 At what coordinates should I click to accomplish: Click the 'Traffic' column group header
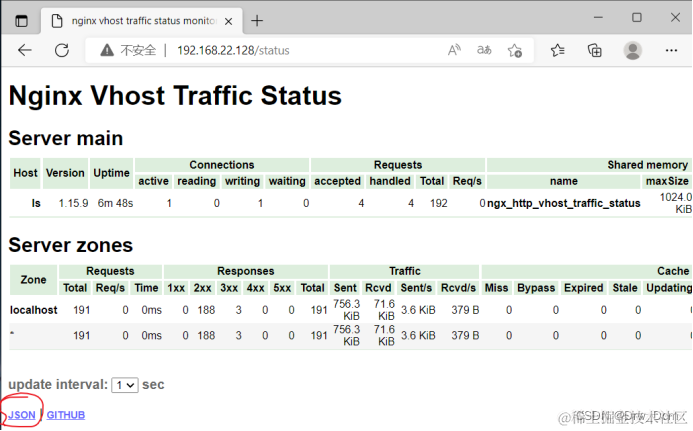click(x=404, y=271)
